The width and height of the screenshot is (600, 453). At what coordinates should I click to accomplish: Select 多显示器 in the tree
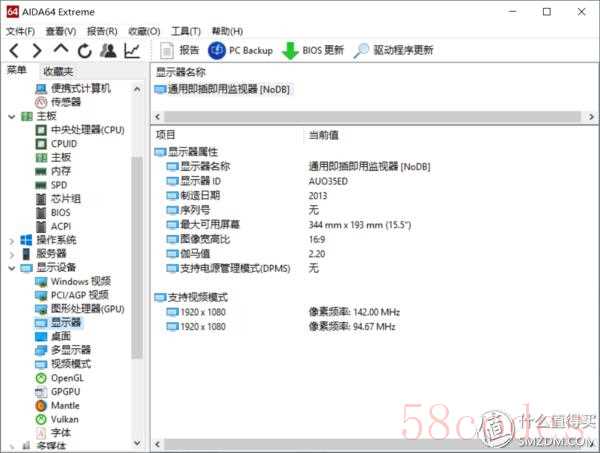tap(63, 350)
